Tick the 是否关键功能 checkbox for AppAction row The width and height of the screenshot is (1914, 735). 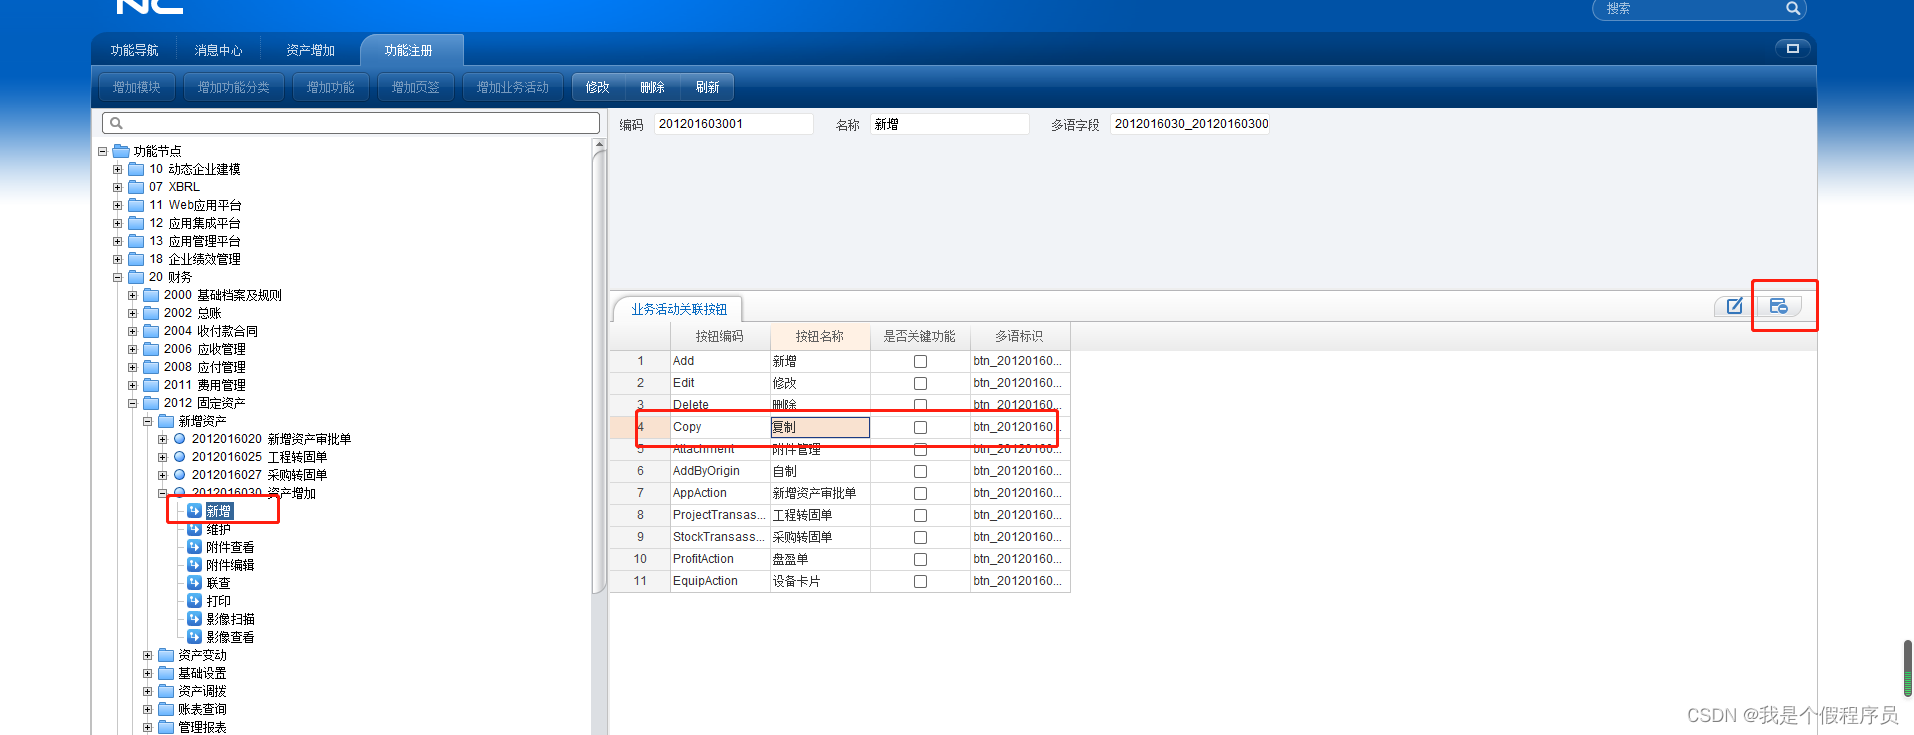tap(920, 494)
